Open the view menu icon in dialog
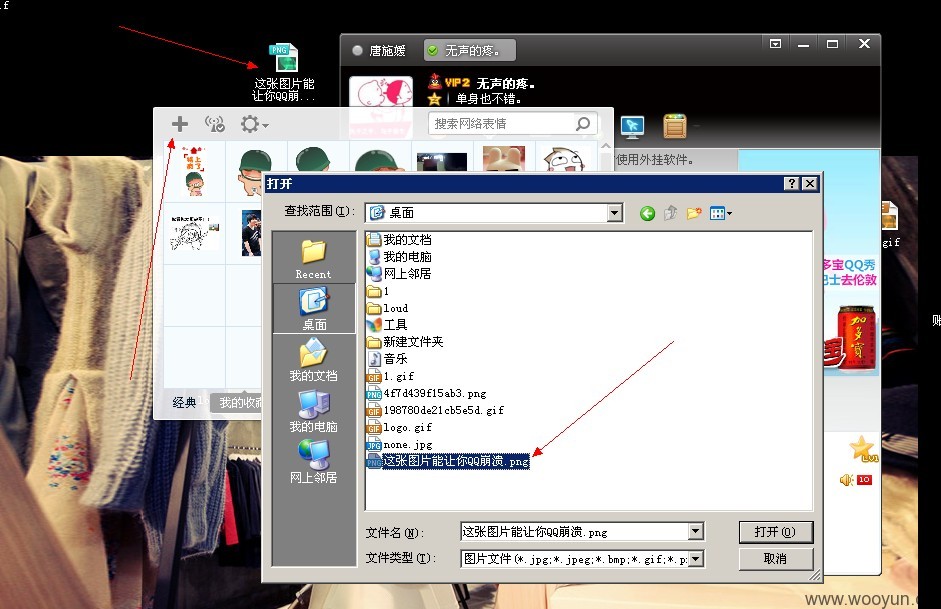This screenshot has width=941, height=609. click(x=720, y=213)
